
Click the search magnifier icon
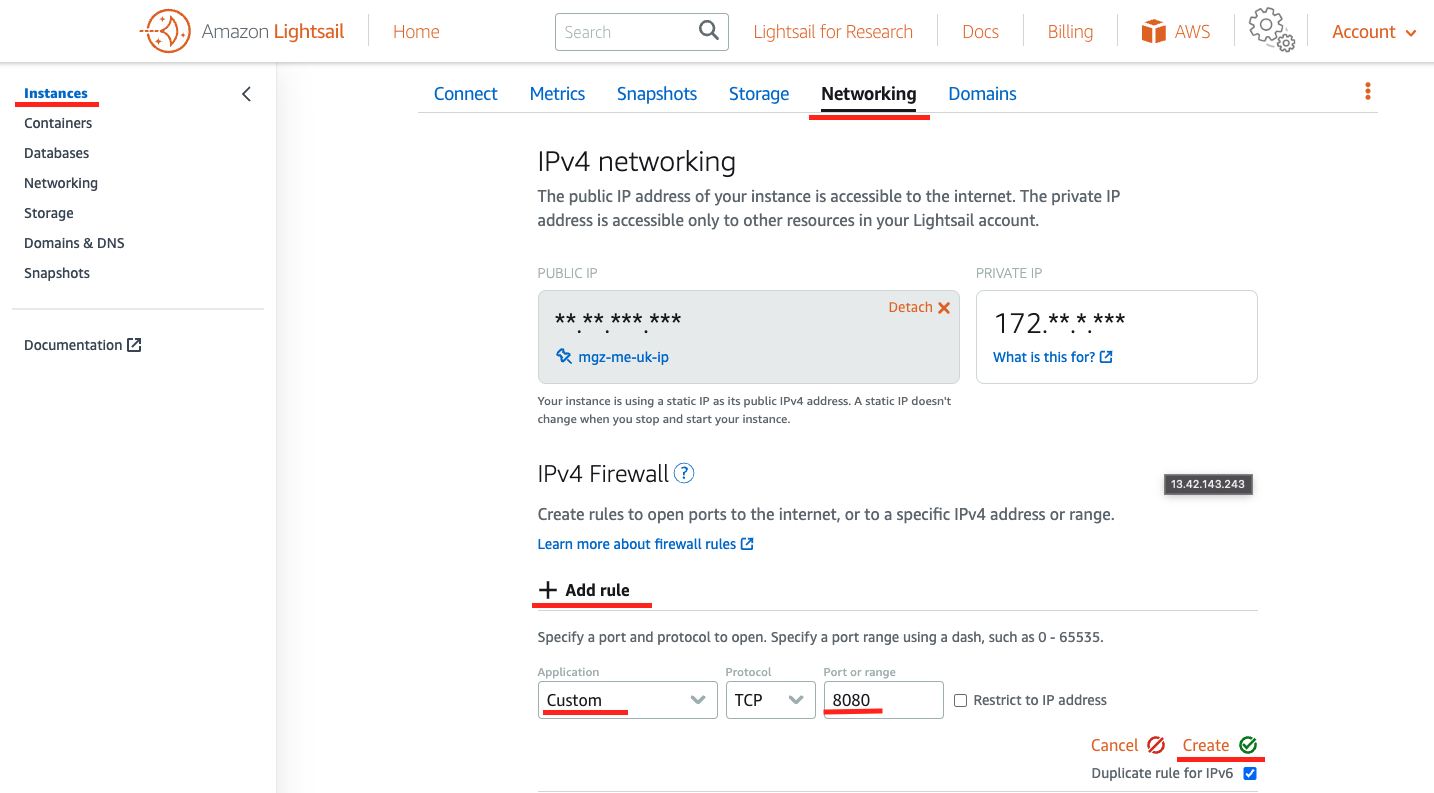[x=709, y=31]
